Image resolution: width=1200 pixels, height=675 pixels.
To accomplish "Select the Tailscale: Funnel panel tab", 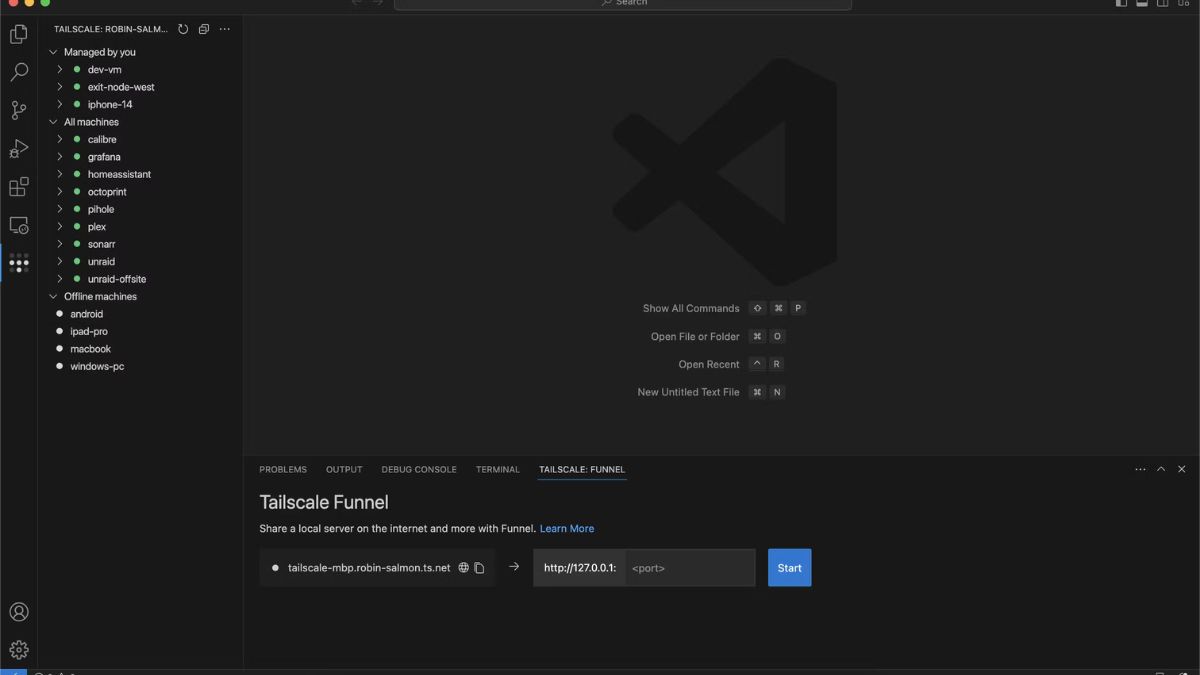I will click(582, 469).
